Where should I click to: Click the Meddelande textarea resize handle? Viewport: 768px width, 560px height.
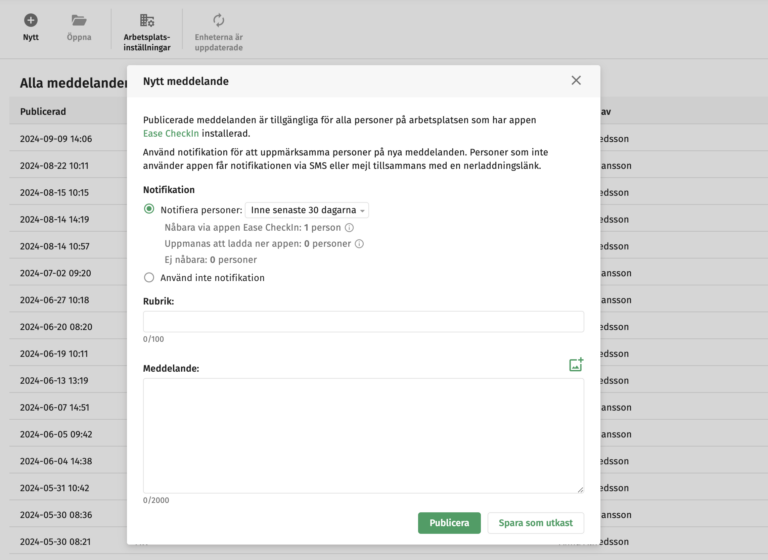click(579, 488)
